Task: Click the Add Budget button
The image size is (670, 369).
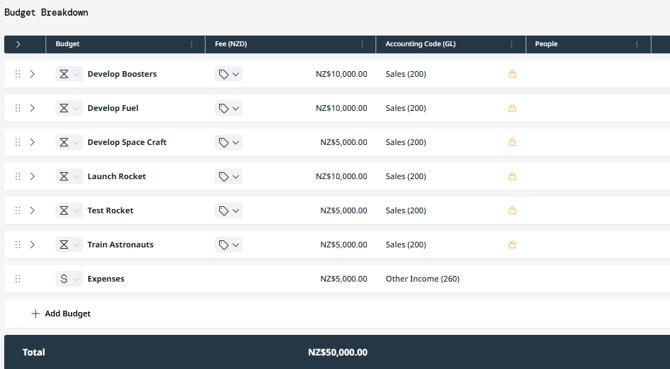Action: (61, 313)
